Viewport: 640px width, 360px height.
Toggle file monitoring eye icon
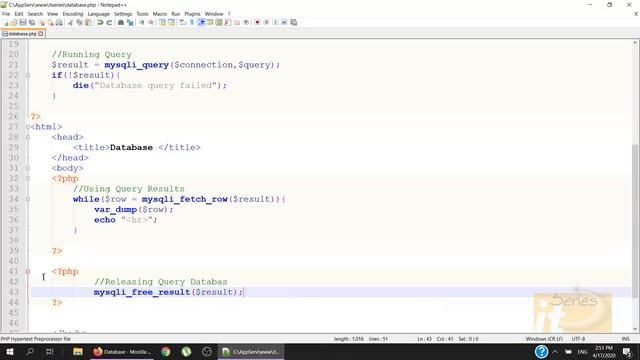pos(246,22)
